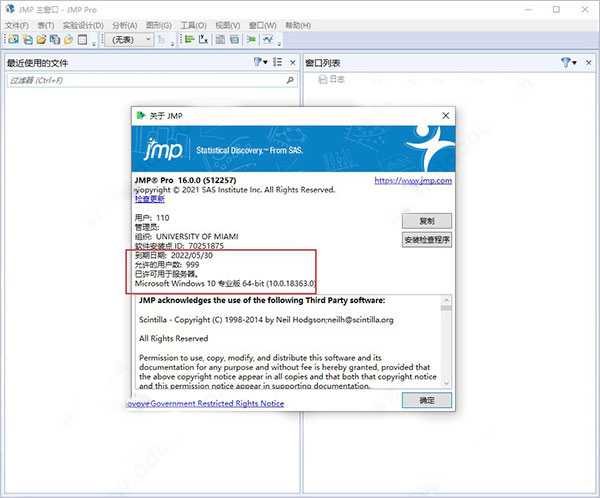
Task: Click the 安装检查程序 button
Action: [x=427, y=240]
